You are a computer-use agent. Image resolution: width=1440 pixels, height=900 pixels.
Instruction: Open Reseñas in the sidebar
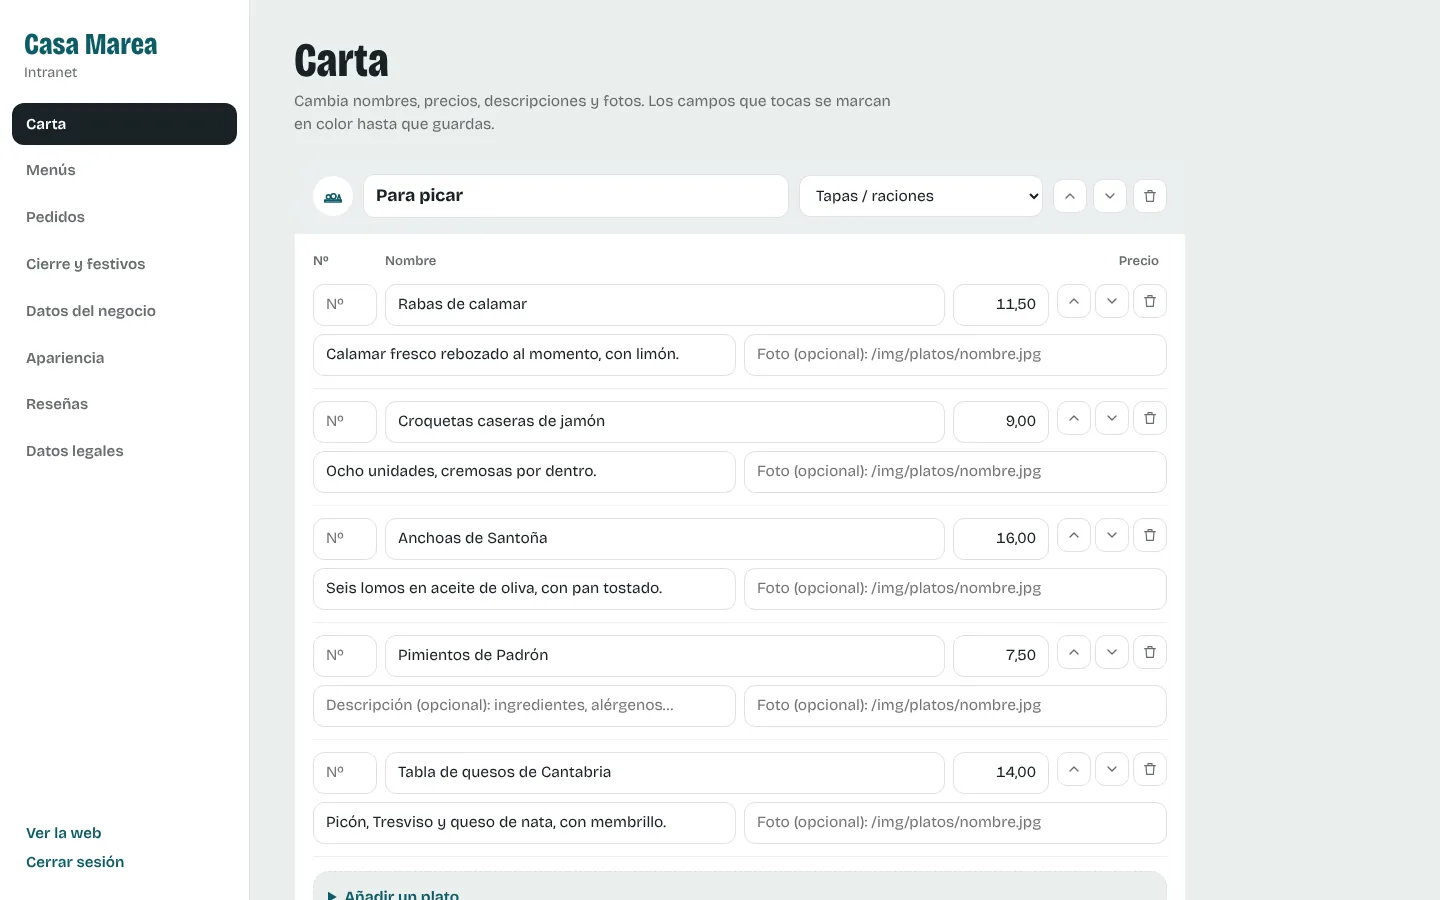point(124,404)
